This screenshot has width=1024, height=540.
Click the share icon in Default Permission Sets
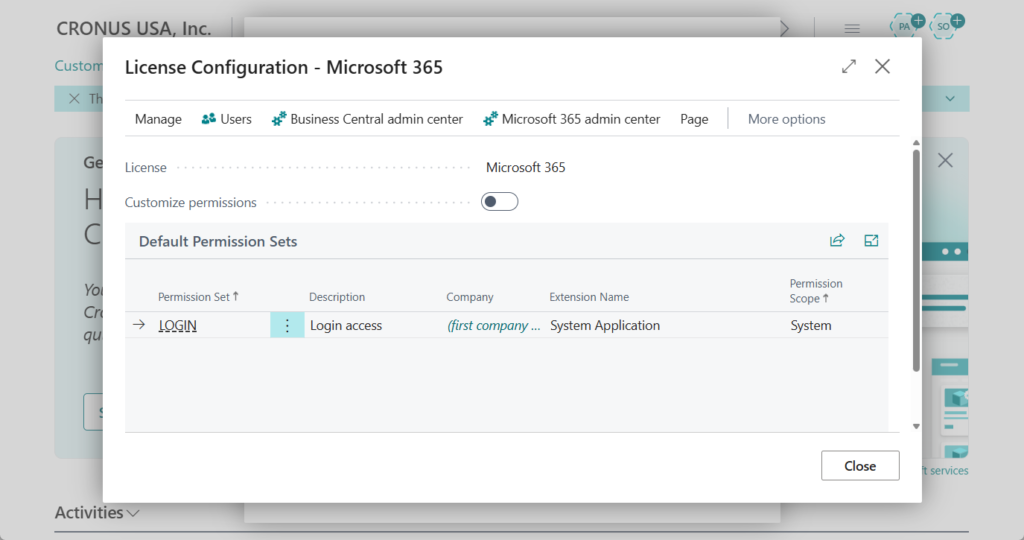point(837,241)
